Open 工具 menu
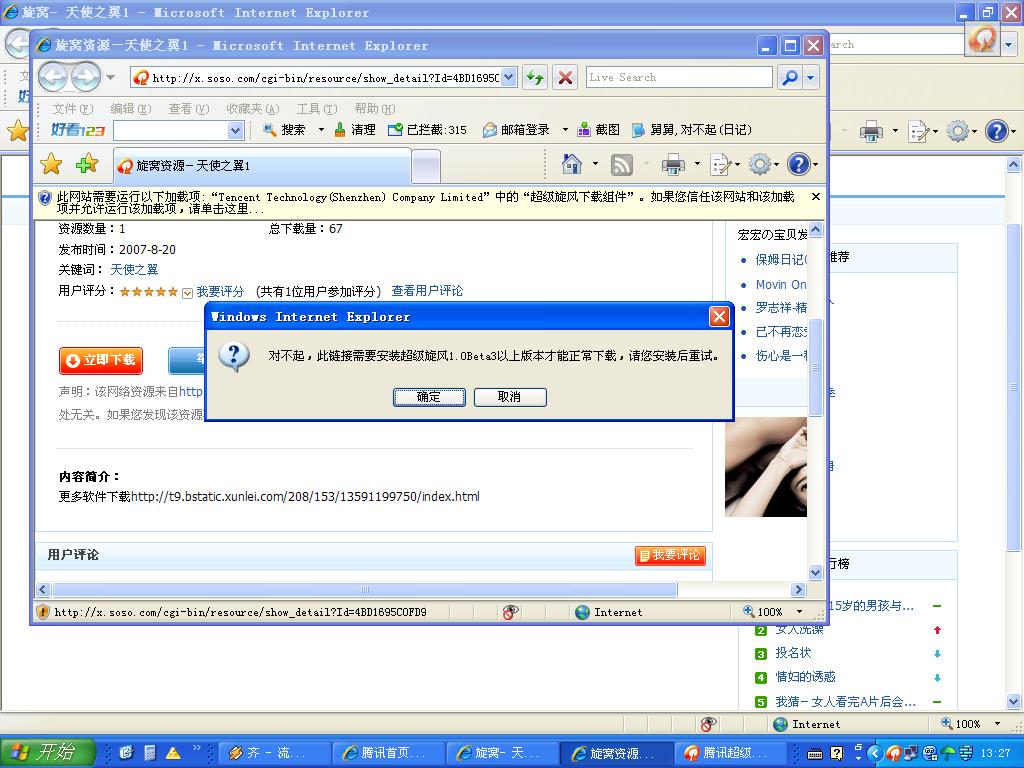1024x768 pixels. 317,108
